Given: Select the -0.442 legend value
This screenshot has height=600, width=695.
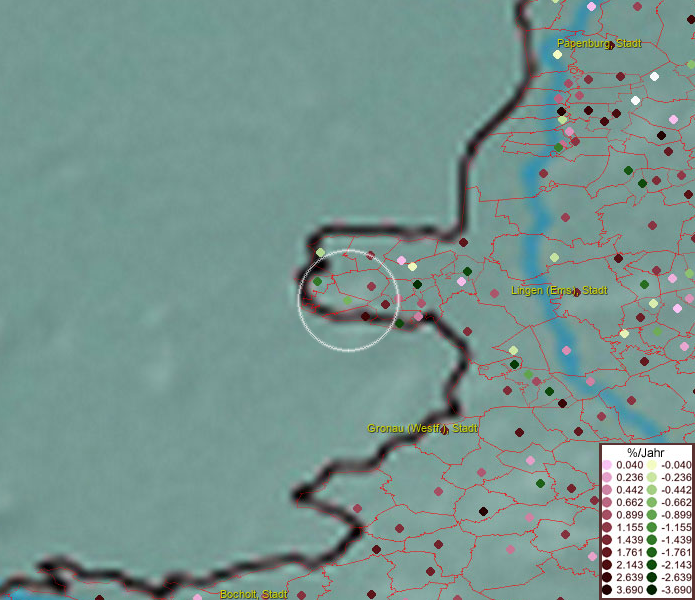Looking at the screenshot, I should [676, 490].
